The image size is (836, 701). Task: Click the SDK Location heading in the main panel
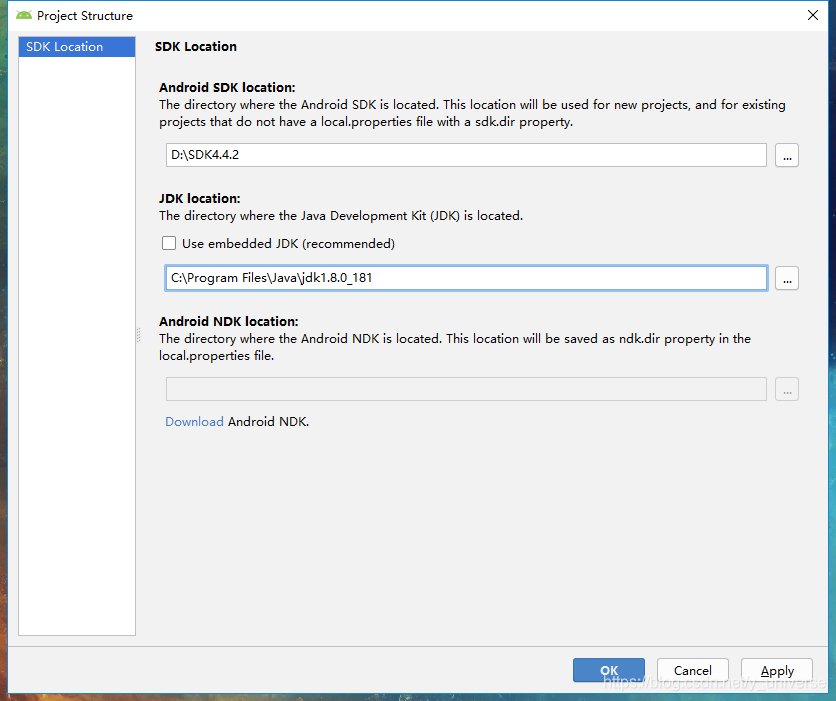coord(196,46)
